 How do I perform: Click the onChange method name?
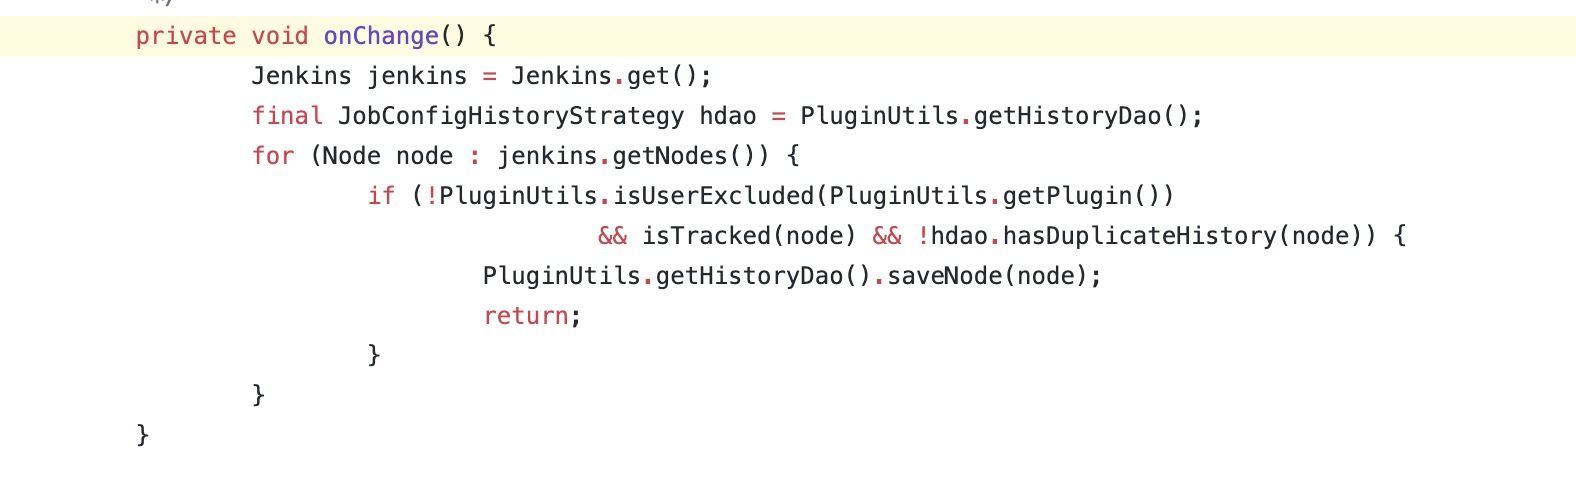[381, 36]
